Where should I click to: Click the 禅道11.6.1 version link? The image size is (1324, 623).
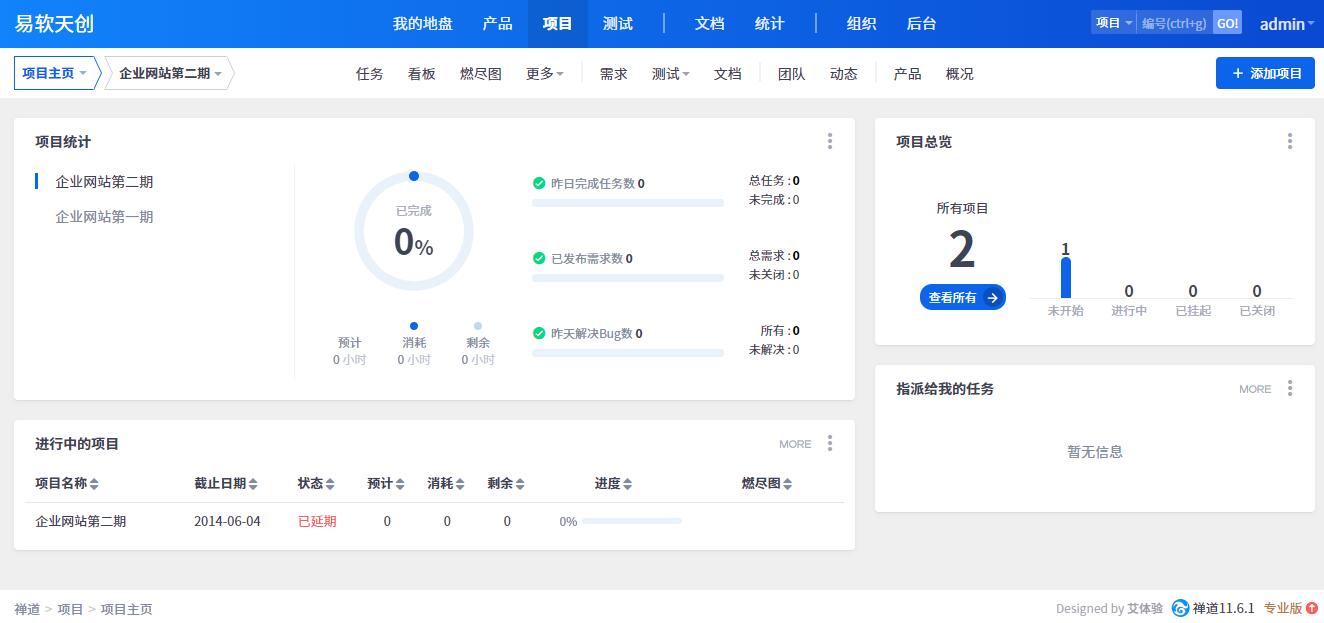coord(1224,608)
